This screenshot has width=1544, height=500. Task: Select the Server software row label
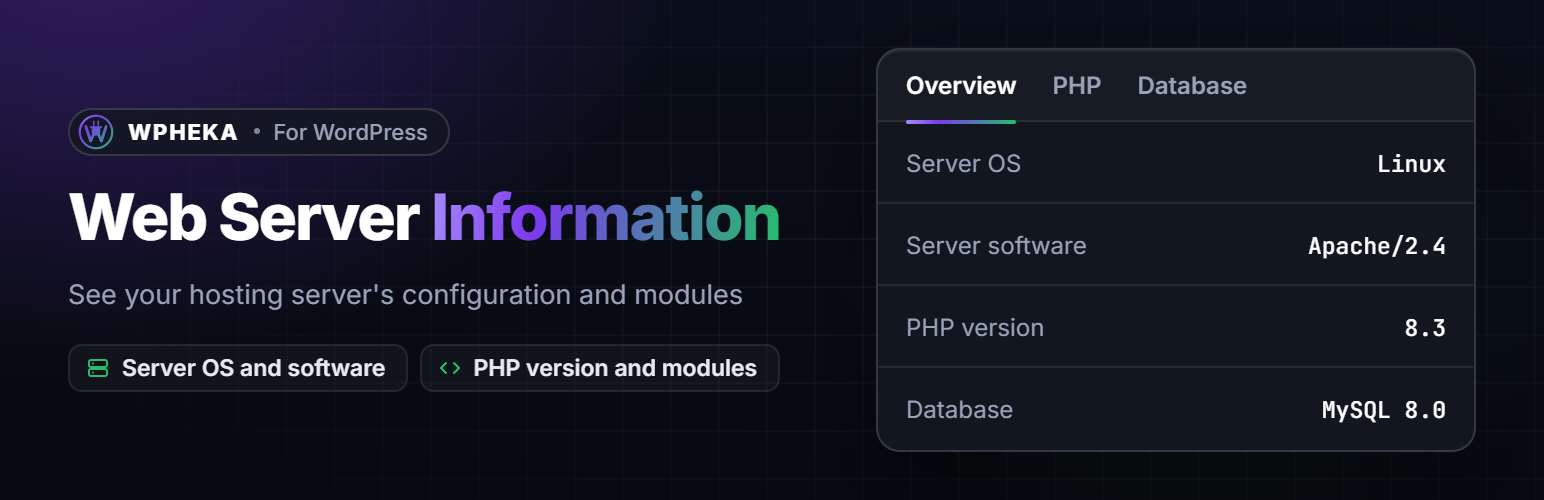(x=996, y=245)
